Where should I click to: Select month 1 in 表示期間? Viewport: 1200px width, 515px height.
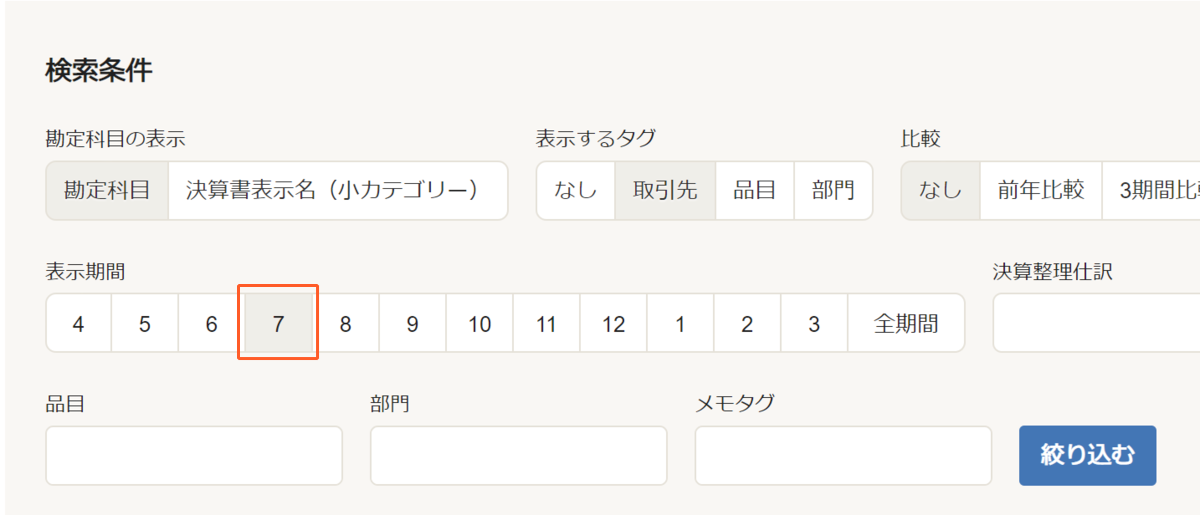pyautogui.click(x=681, y=323)
